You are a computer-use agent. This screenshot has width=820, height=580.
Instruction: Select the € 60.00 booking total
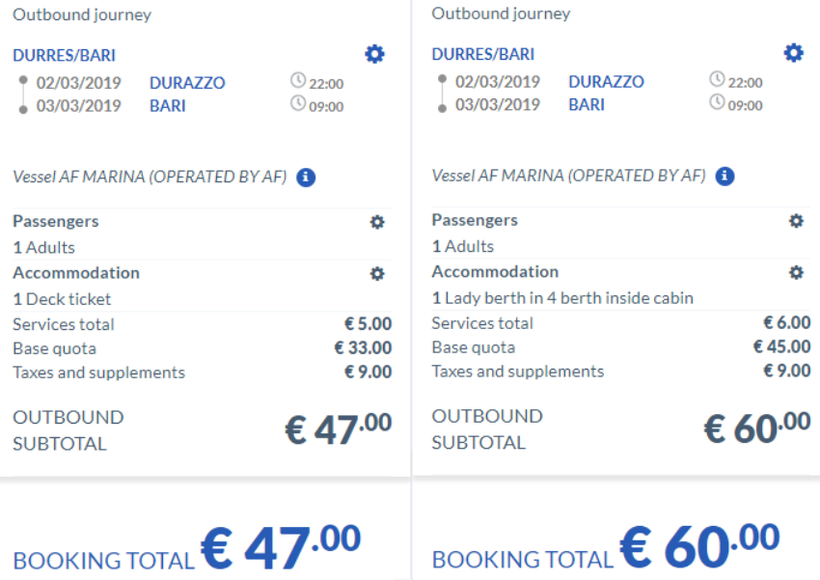[699, 545]
